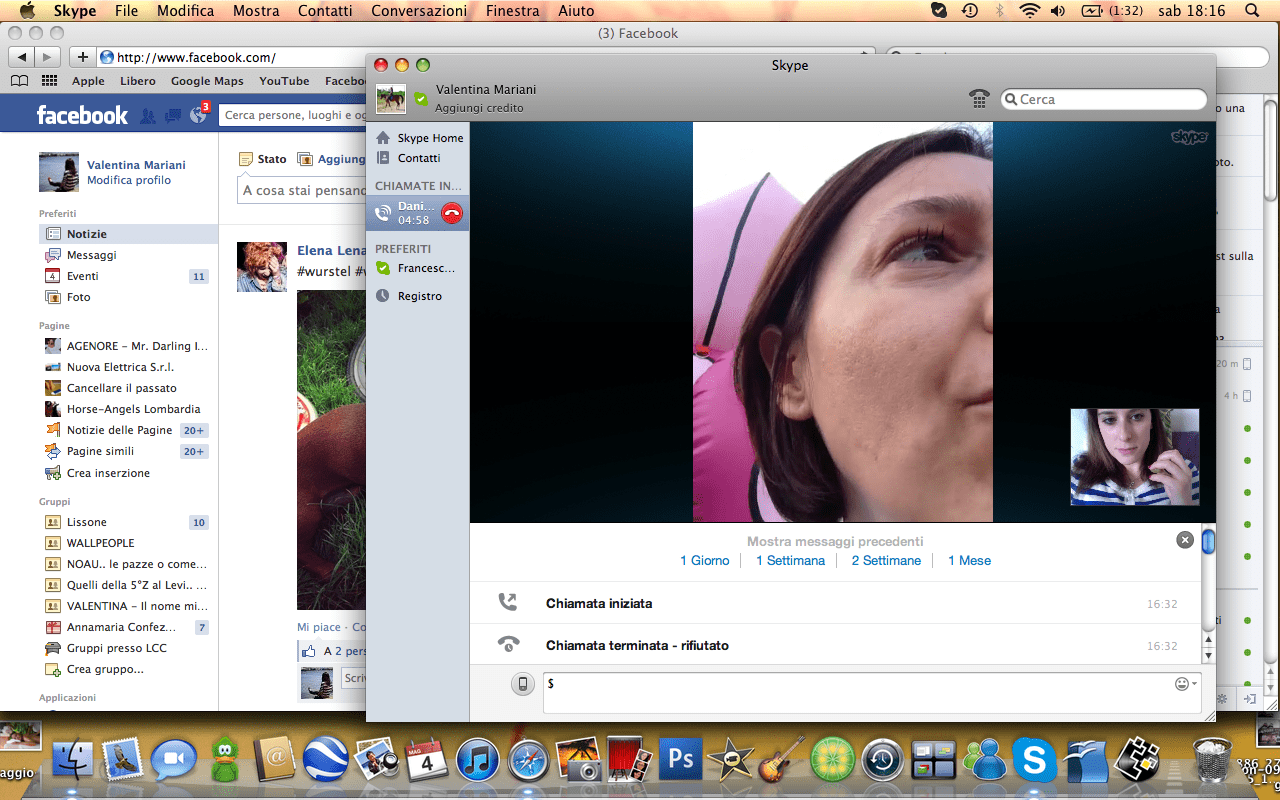Click Valentina Mariani's Skype profile avatar
Image resolution: width=1280 pixels, height=800 pixels.
pyautogui.click(x=391, y=99)
